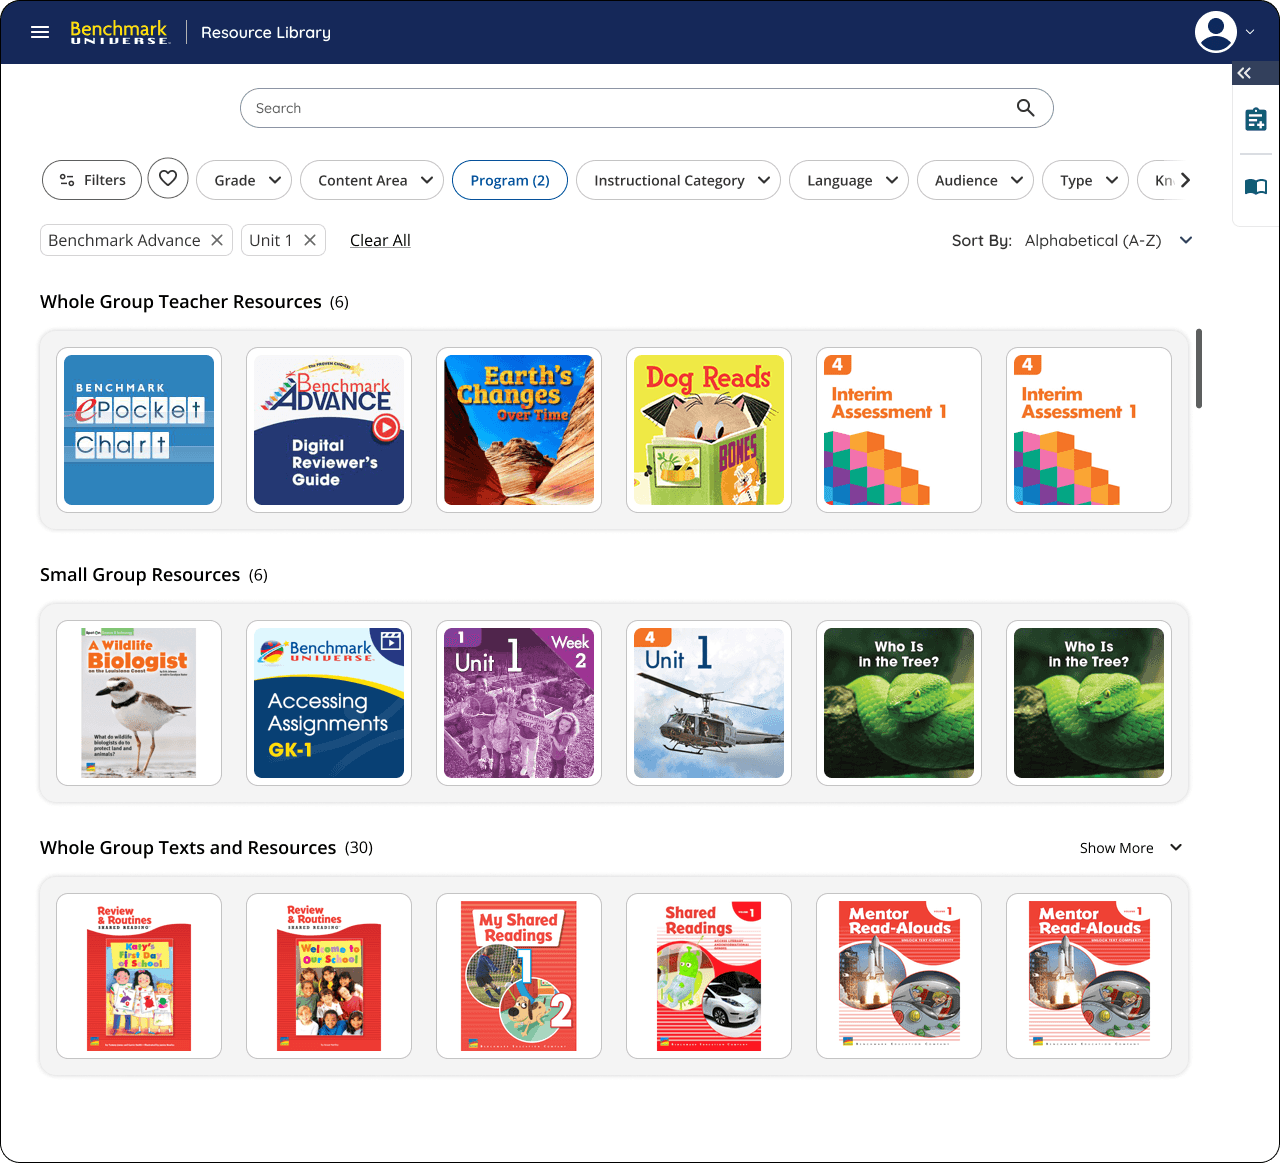Toggle the favorites heart filter
The height and width of the screenshot is (1163, 1280).
[x=168, y=179]
